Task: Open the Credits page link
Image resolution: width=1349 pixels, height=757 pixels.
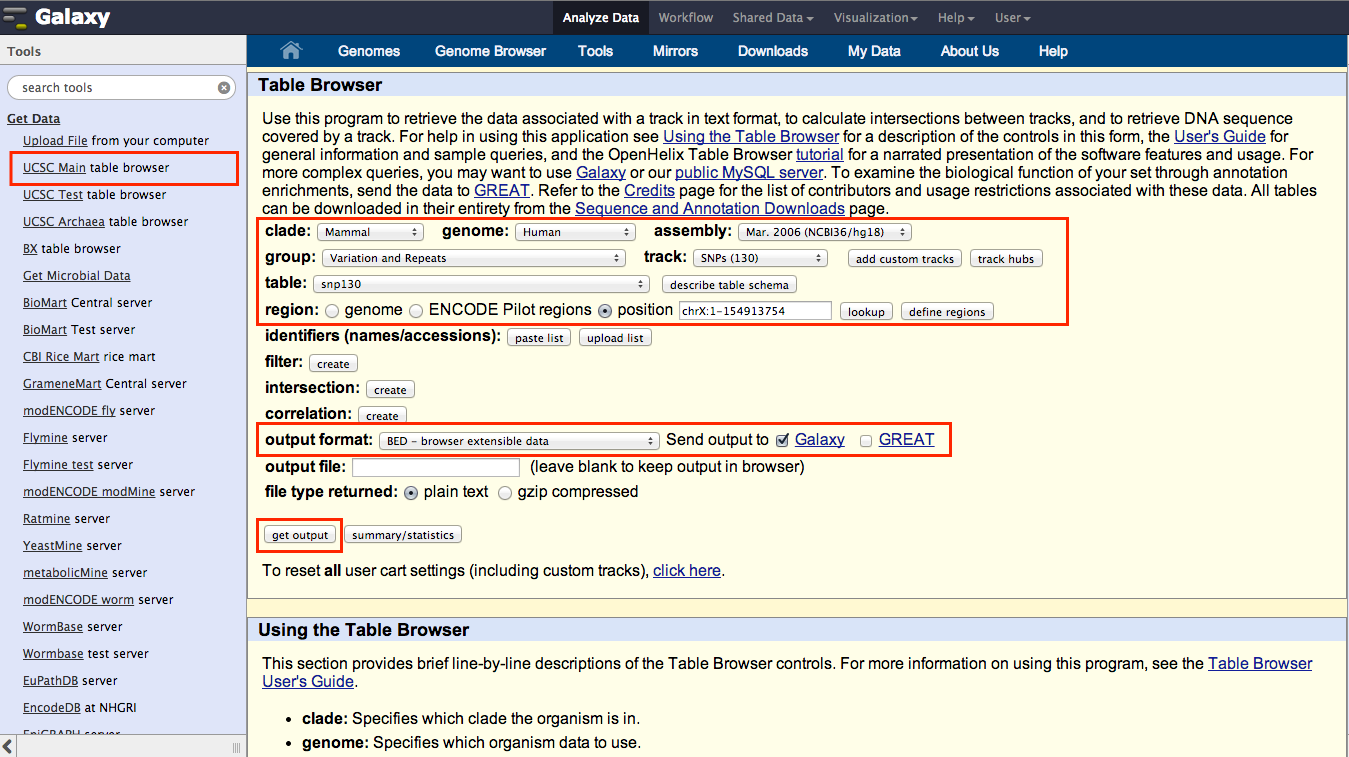Action: tap(649, 191)
